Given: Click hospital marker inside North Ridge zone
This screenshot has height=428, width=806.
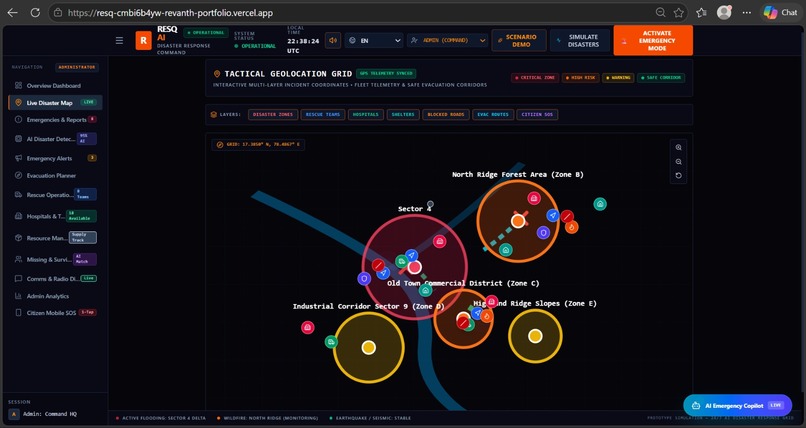Looking at the screenshot, I should [x=534, y=198].
